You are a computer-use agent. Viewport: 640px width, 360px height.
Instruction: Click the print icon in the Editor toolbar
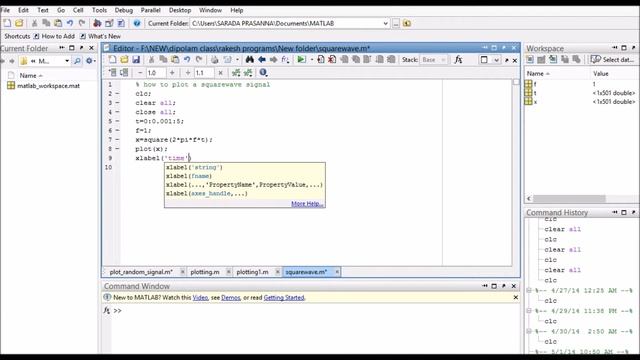coord(214,60)
